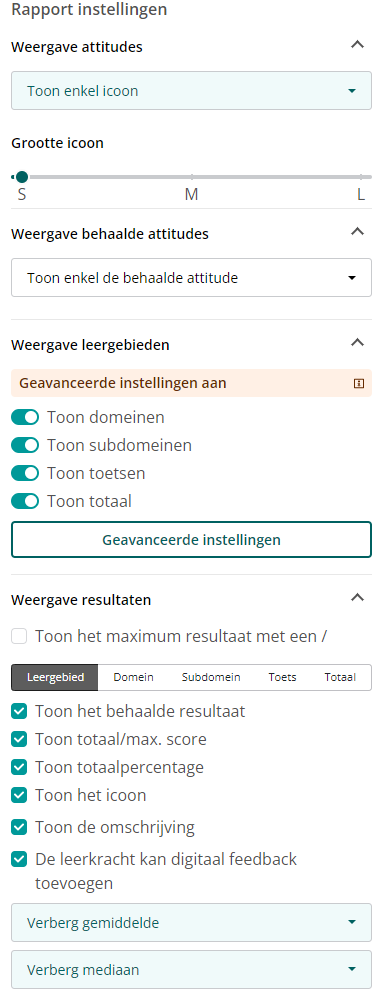Viewport: 378px width, 993px height.
Task: Switch to the Toets tab
Action: pos(282,677)
